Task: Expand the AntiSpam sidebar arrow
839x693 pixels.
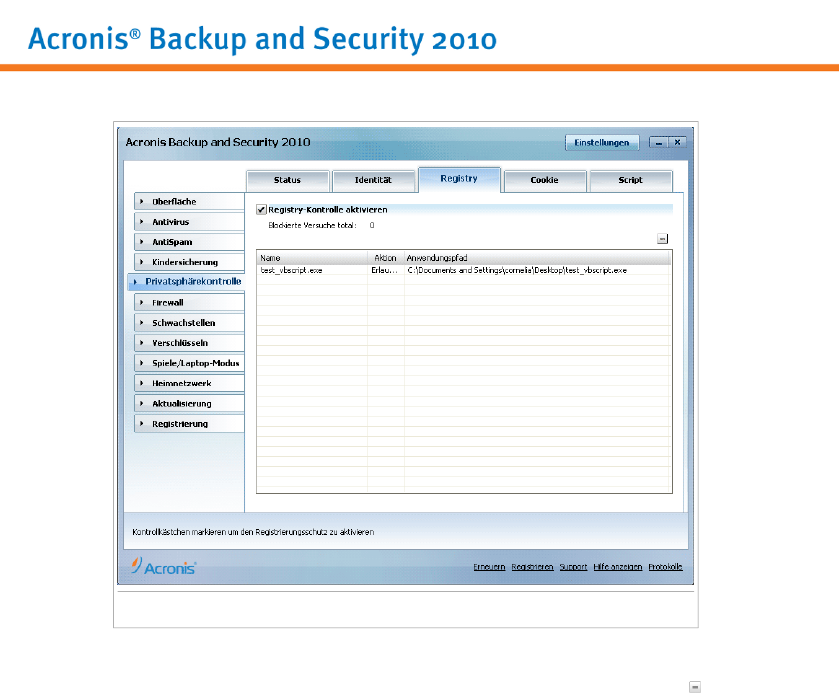Action: (x=142, y=242)
